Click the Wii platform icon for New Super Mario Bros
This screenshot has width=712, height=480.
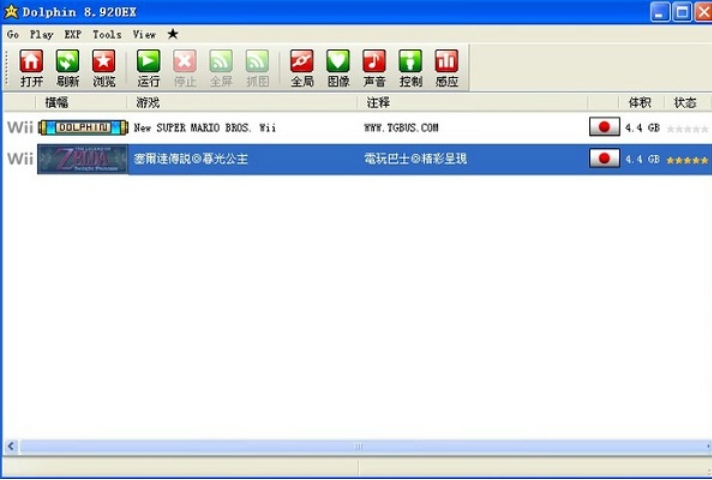click(20, 128)
